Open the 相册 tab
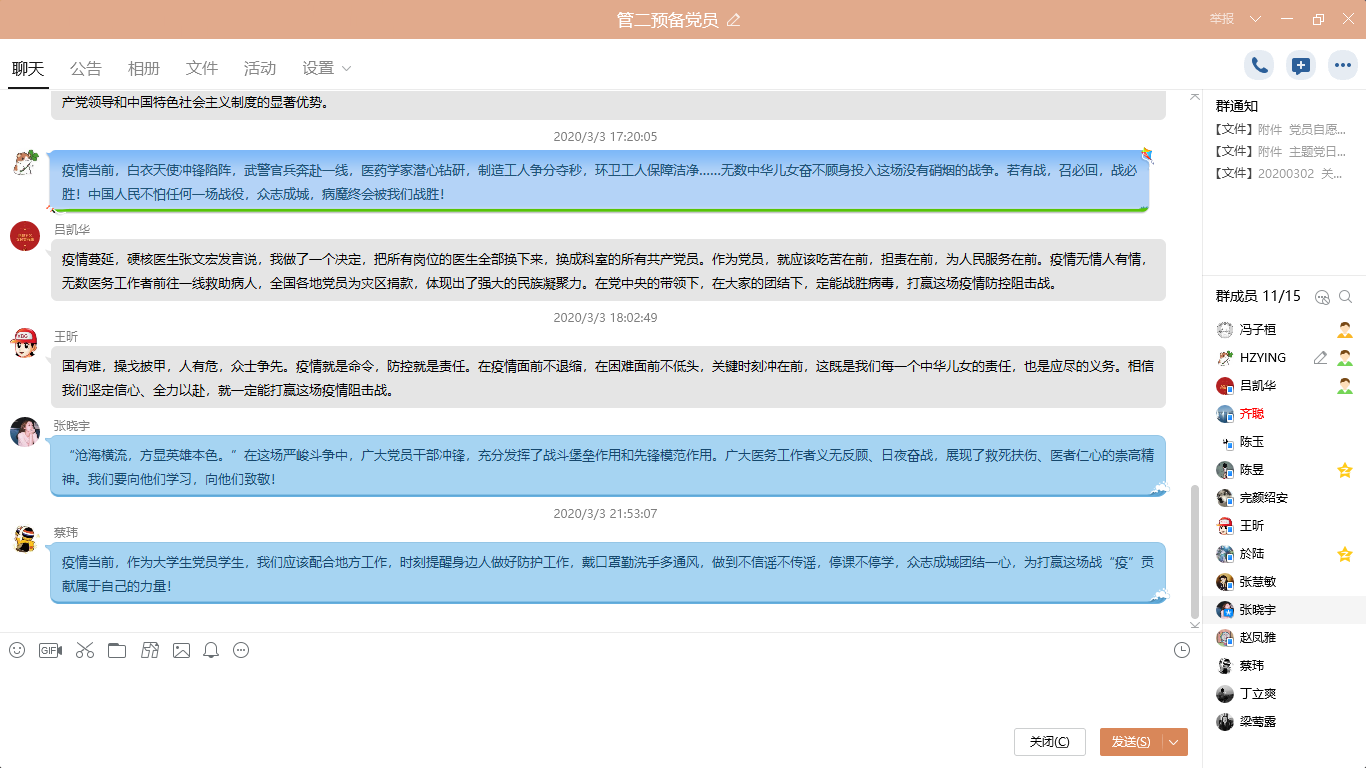 tap(144, 68)
